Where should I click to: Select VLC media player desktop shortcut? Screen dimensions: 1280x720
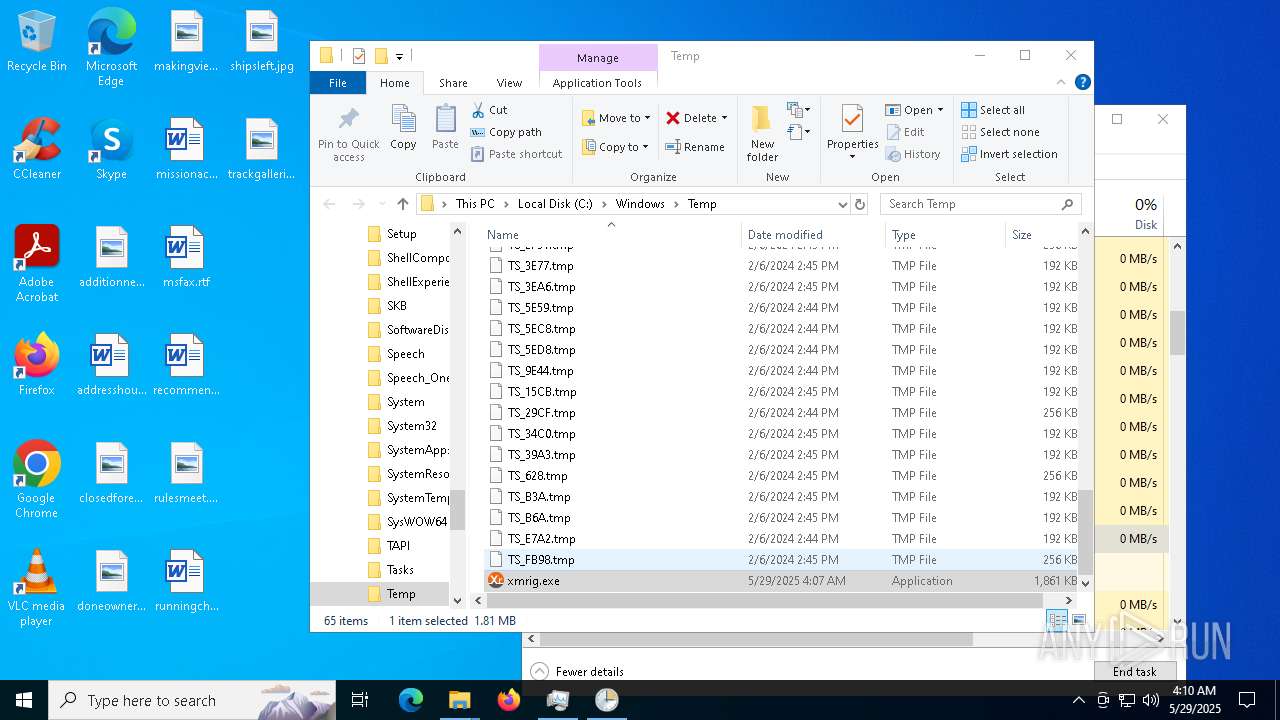click(37, 588)
